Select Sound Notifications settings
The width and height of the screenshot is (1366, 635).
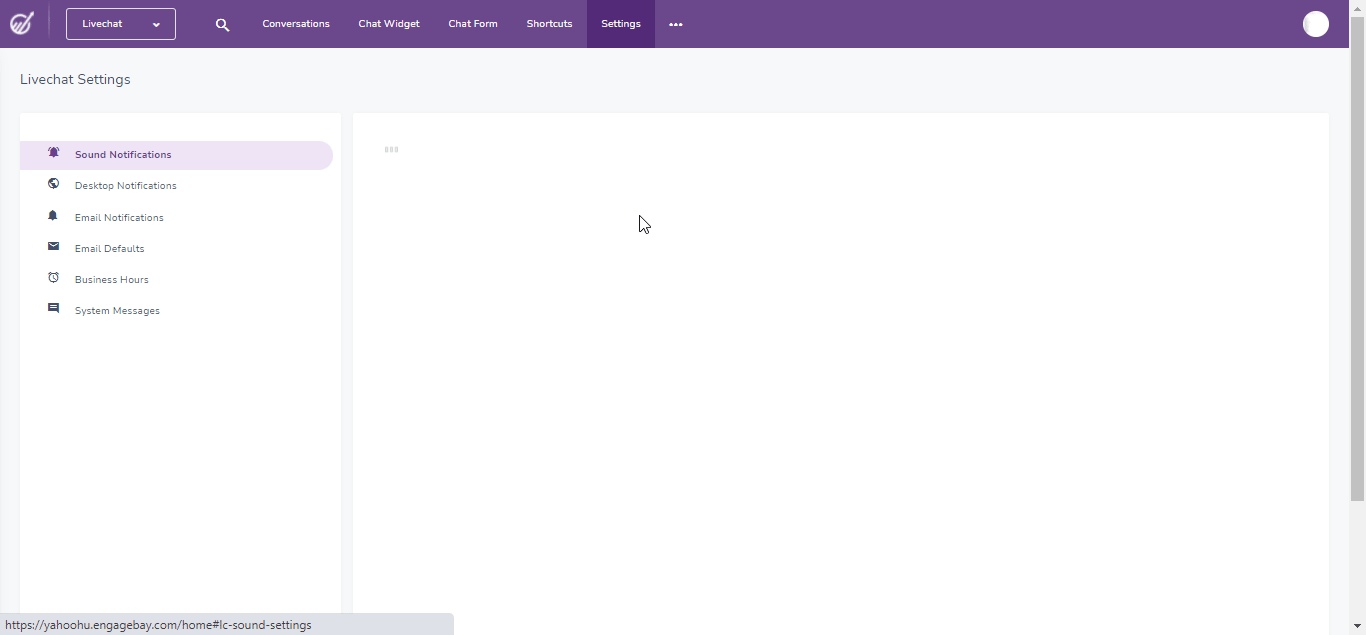point(176,155)
